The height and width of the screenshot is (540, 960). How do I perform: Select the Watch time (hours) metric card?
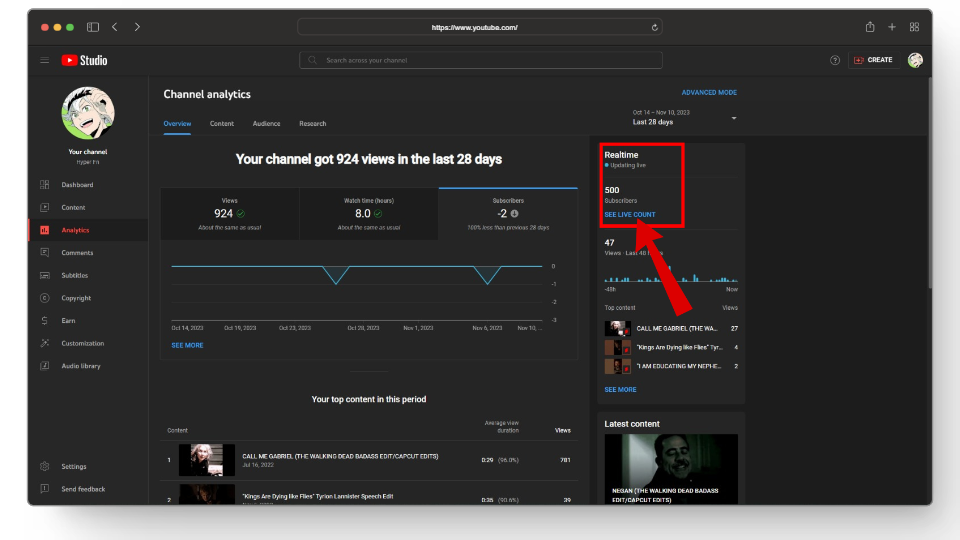368,213
